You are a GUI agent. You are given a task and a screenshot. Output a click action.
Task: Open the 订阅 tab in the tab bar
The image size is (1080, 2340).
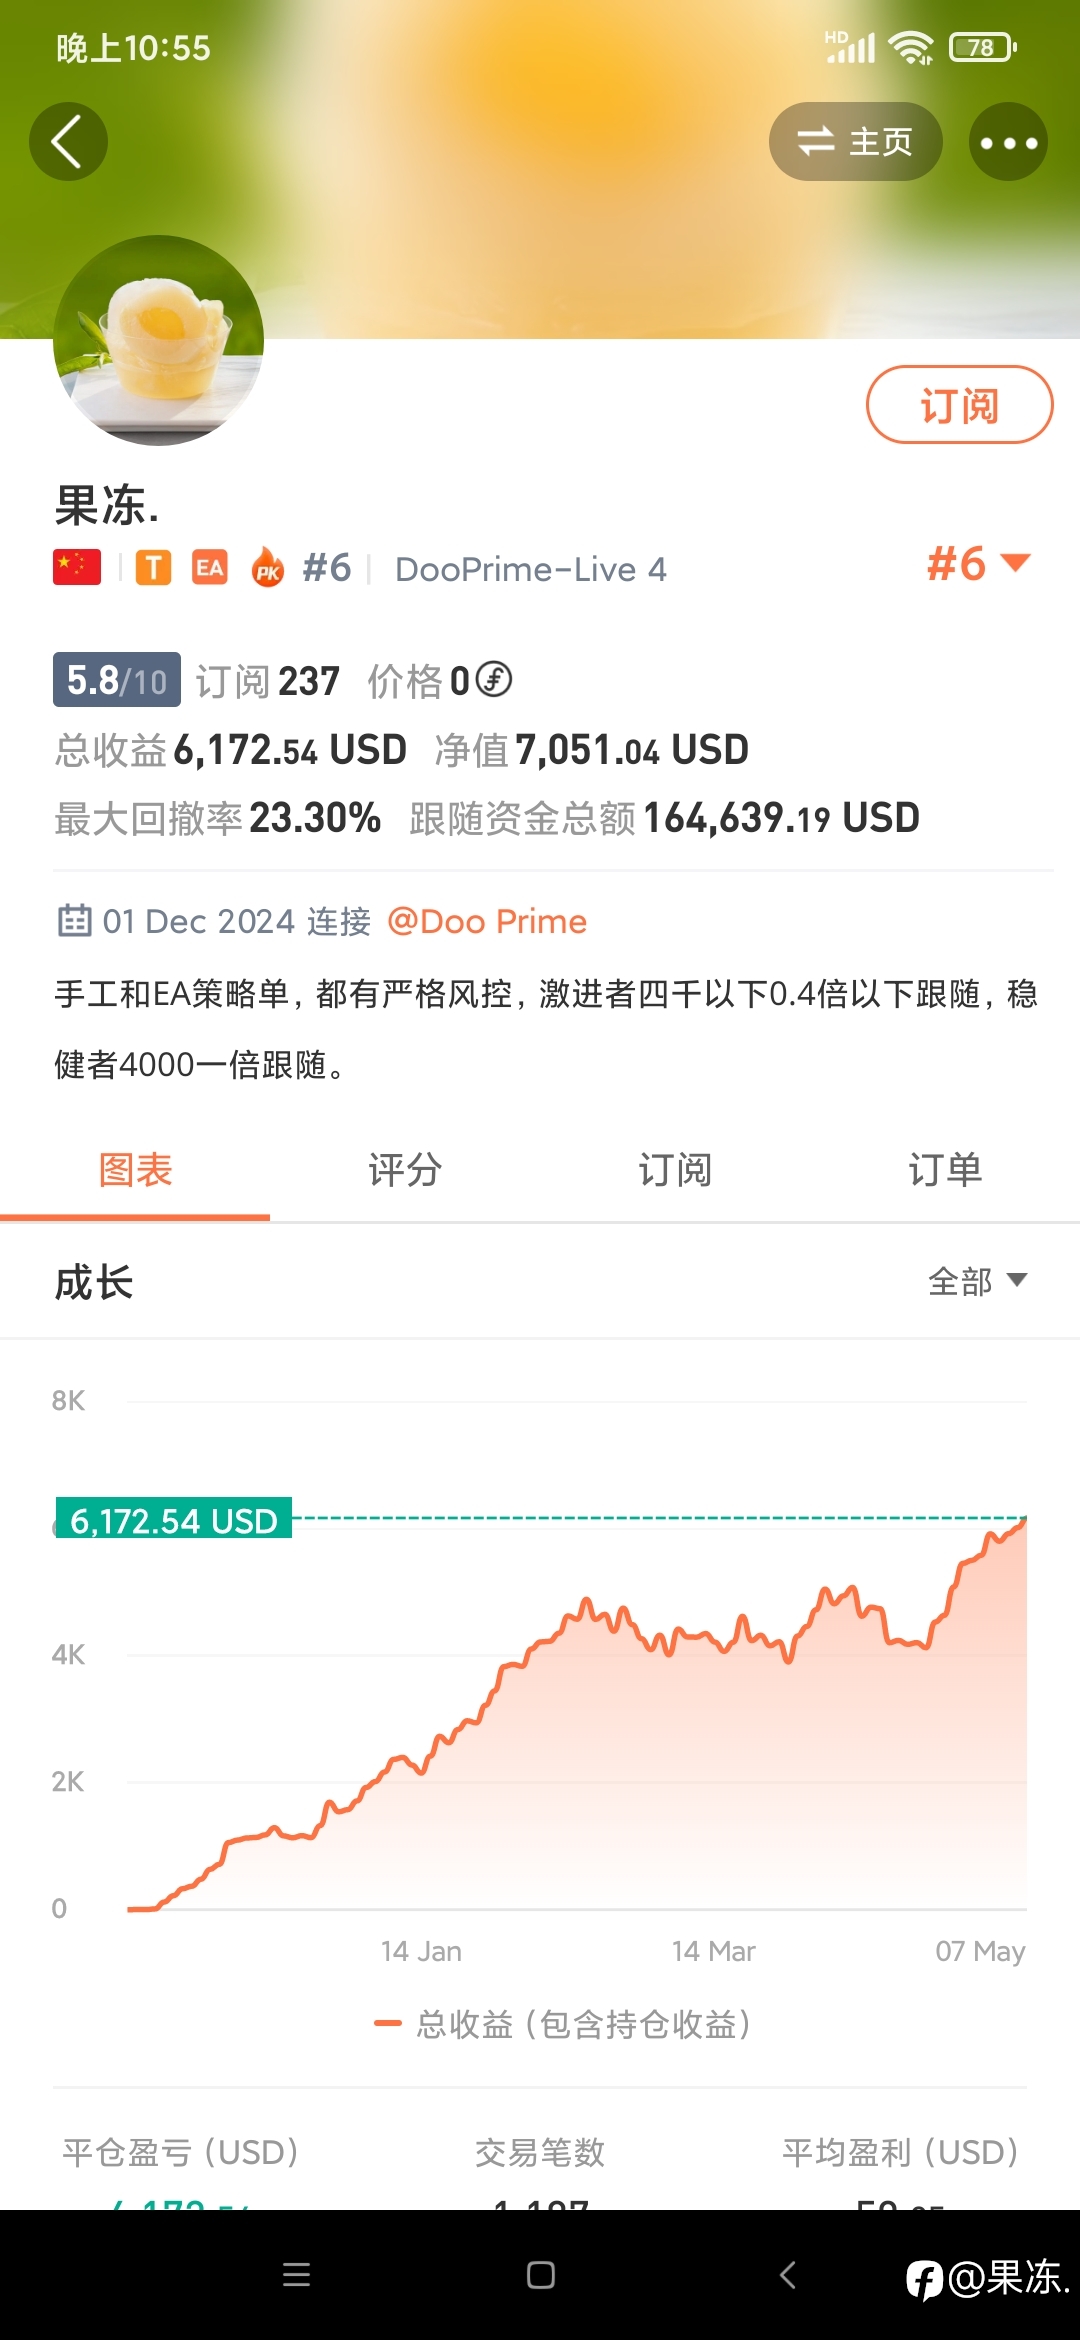click(675, 1169)
